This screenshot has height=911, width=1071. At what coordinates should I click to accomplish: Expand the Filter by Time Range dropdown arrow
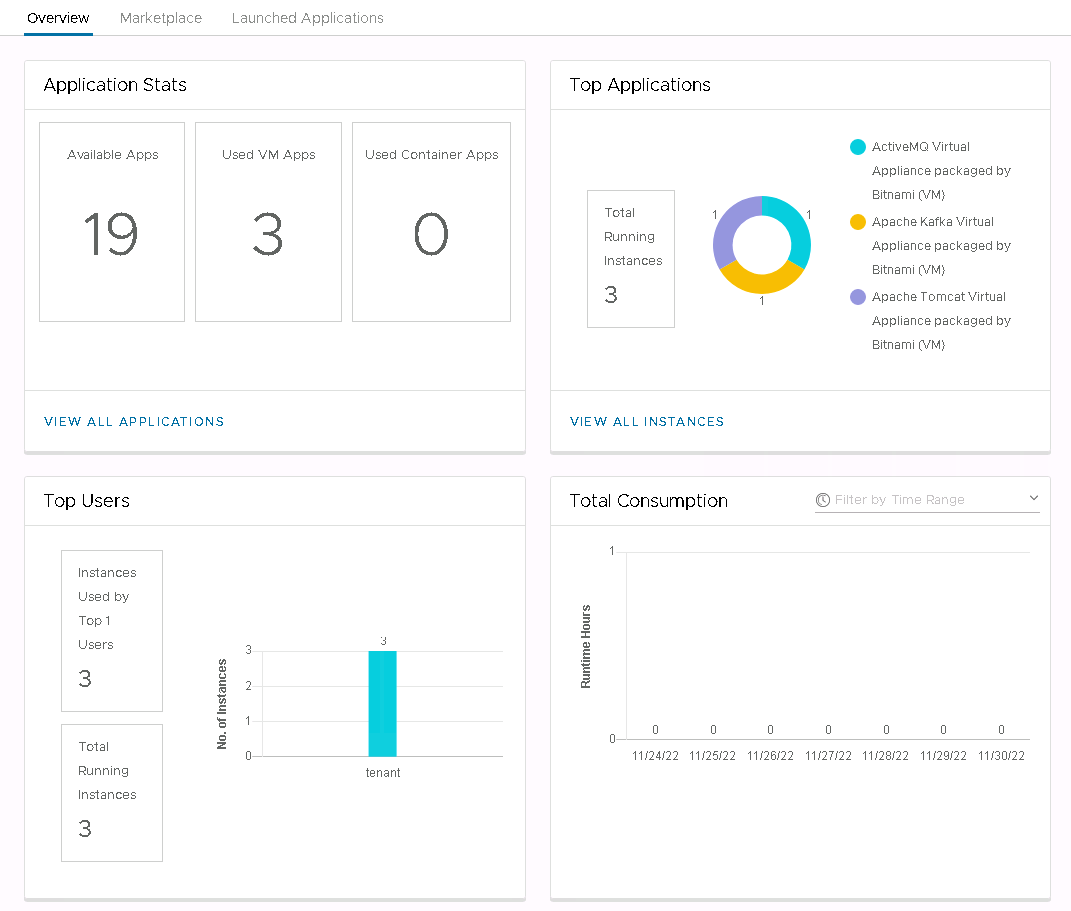point(1033,498)
